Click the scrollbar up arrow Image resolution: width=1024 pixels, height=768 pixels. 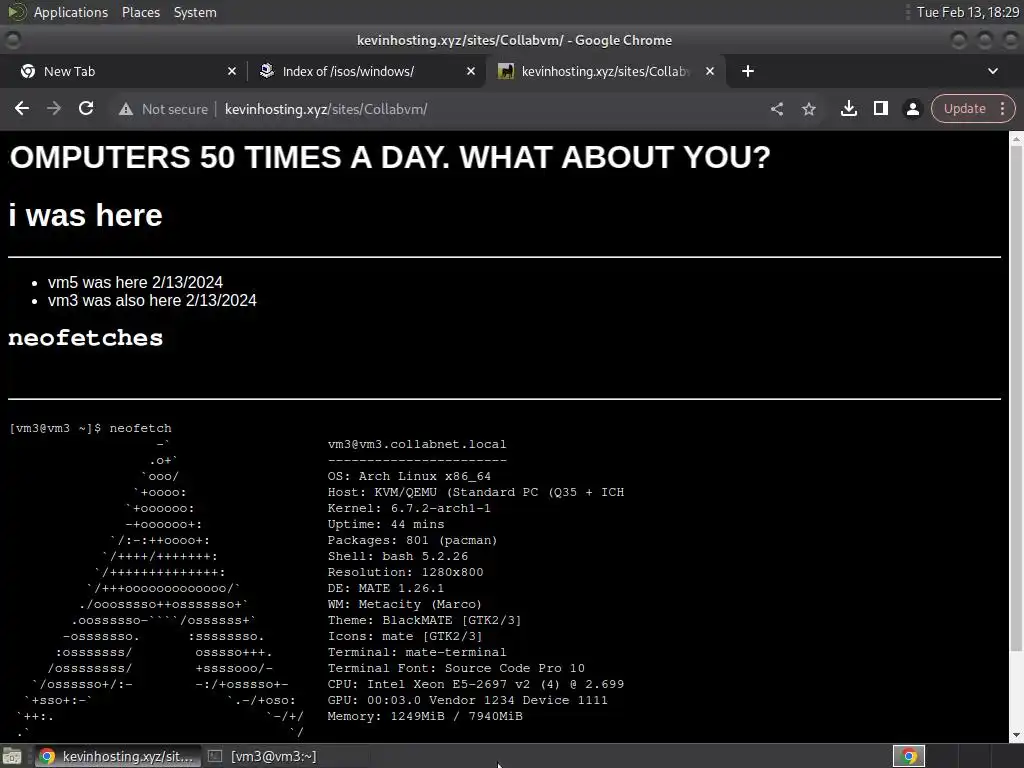(x=1016, y=138)
